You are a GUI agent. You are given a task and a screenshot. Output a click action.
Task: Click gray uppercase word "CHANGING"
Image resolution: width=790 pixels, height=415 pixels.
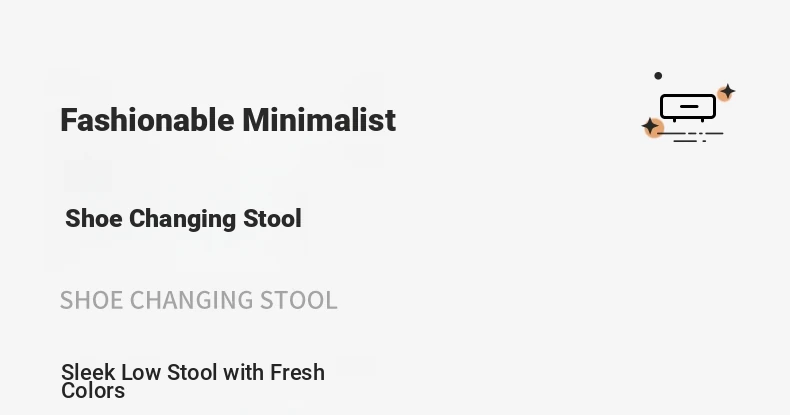click(x=192, y=300)
